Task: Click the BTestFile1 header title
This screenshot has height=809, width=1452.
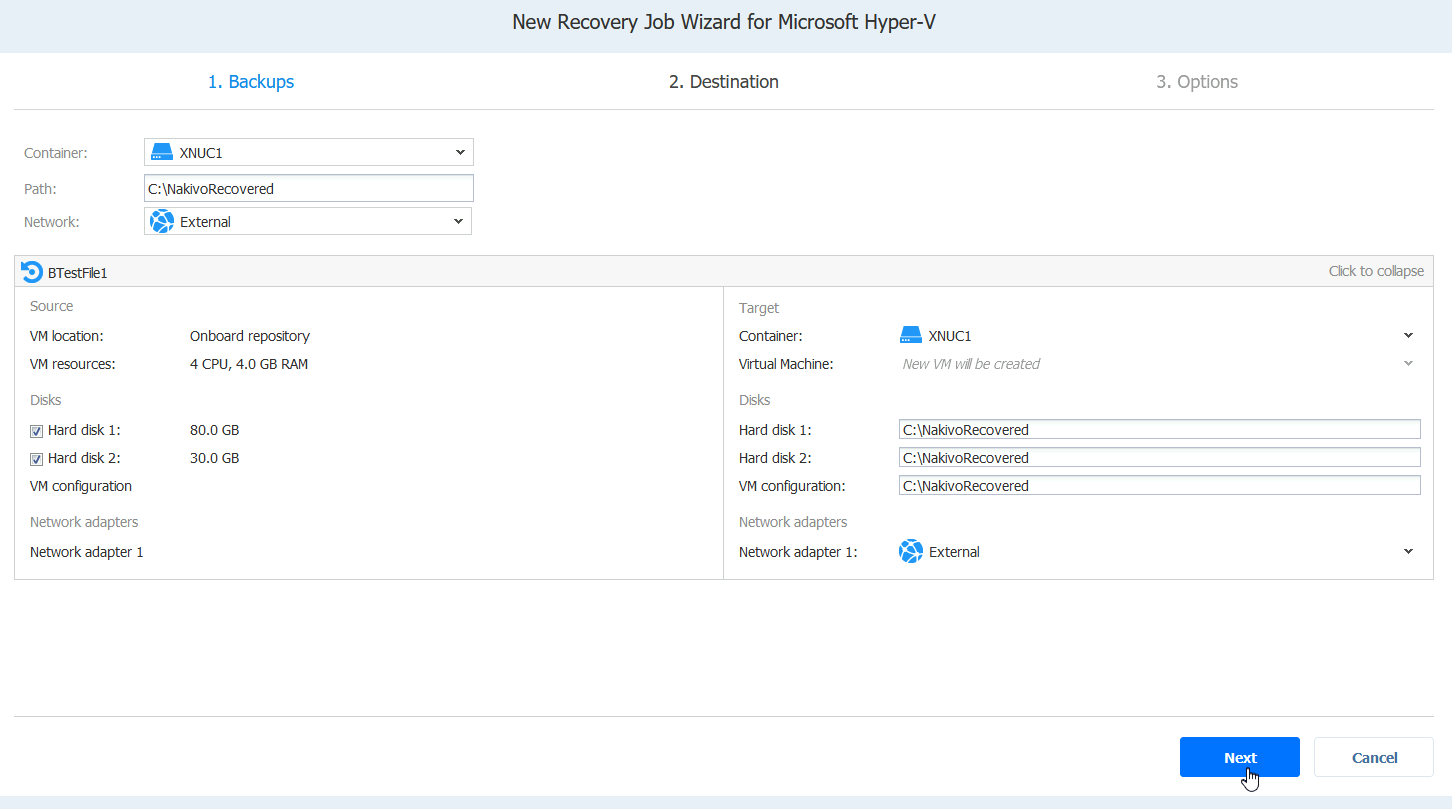Action: click(x=77, y=272)
